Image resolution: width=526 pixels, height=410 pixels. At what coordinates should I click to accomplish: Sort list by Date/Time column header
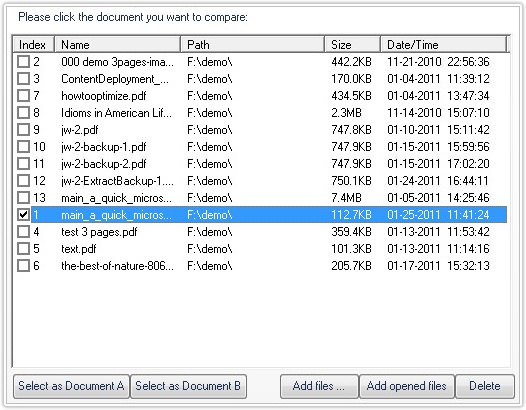coord(443,45)
